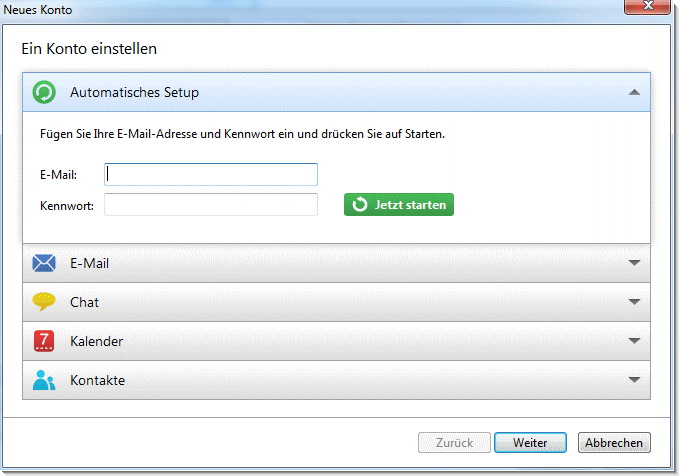Select the Kontakte section header label
This screenshot has height=476, width=679.
pyautogui.click(x=97, y=380)
